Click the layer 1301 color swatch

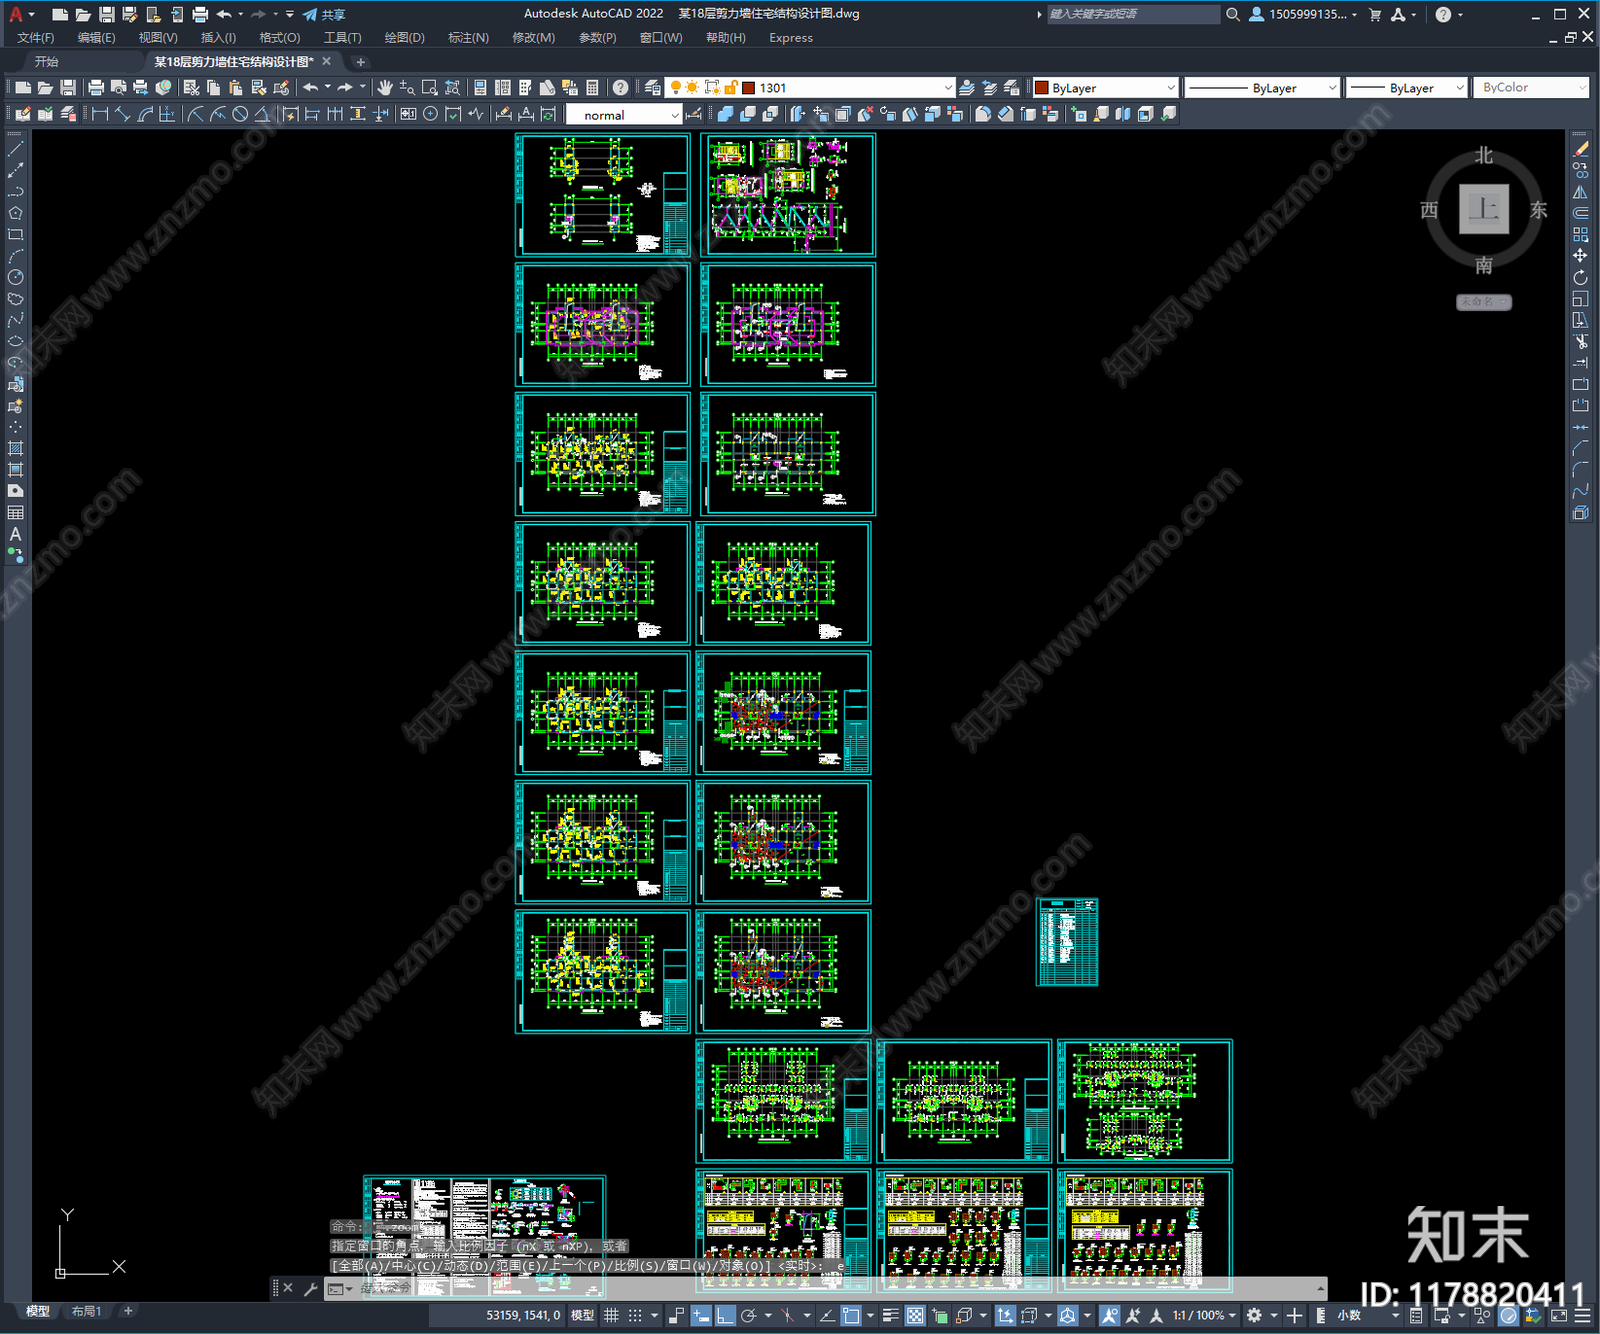point(748,88)
